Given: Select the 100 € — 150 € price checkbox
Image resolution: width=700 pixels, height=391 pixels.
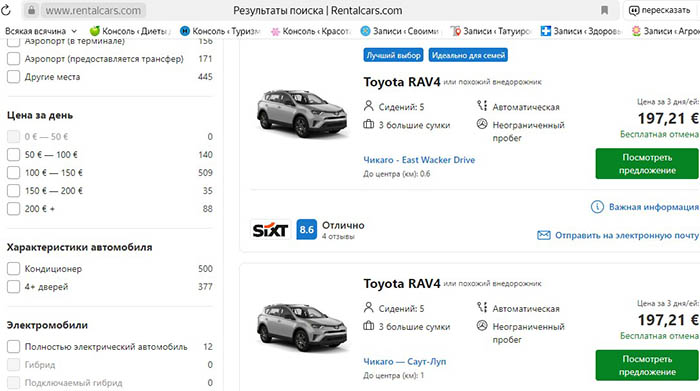Looking at the screenshot, I should (x=13, y=173).
